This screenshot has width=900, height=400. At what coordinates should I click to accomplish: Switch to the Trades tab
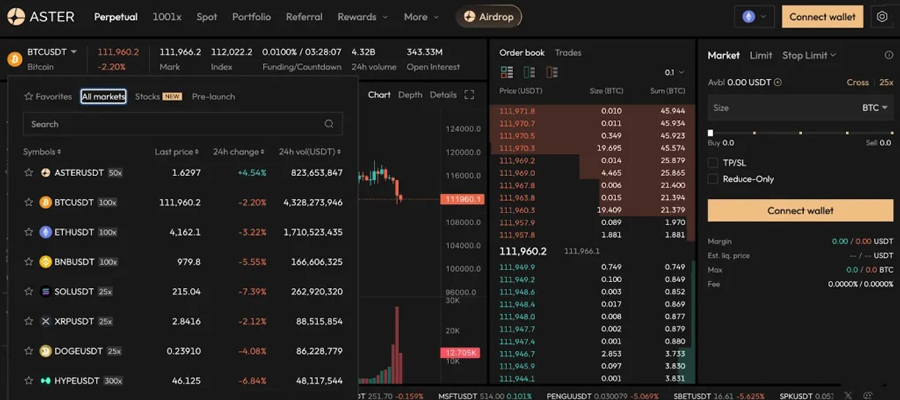(x=568, y=53)
